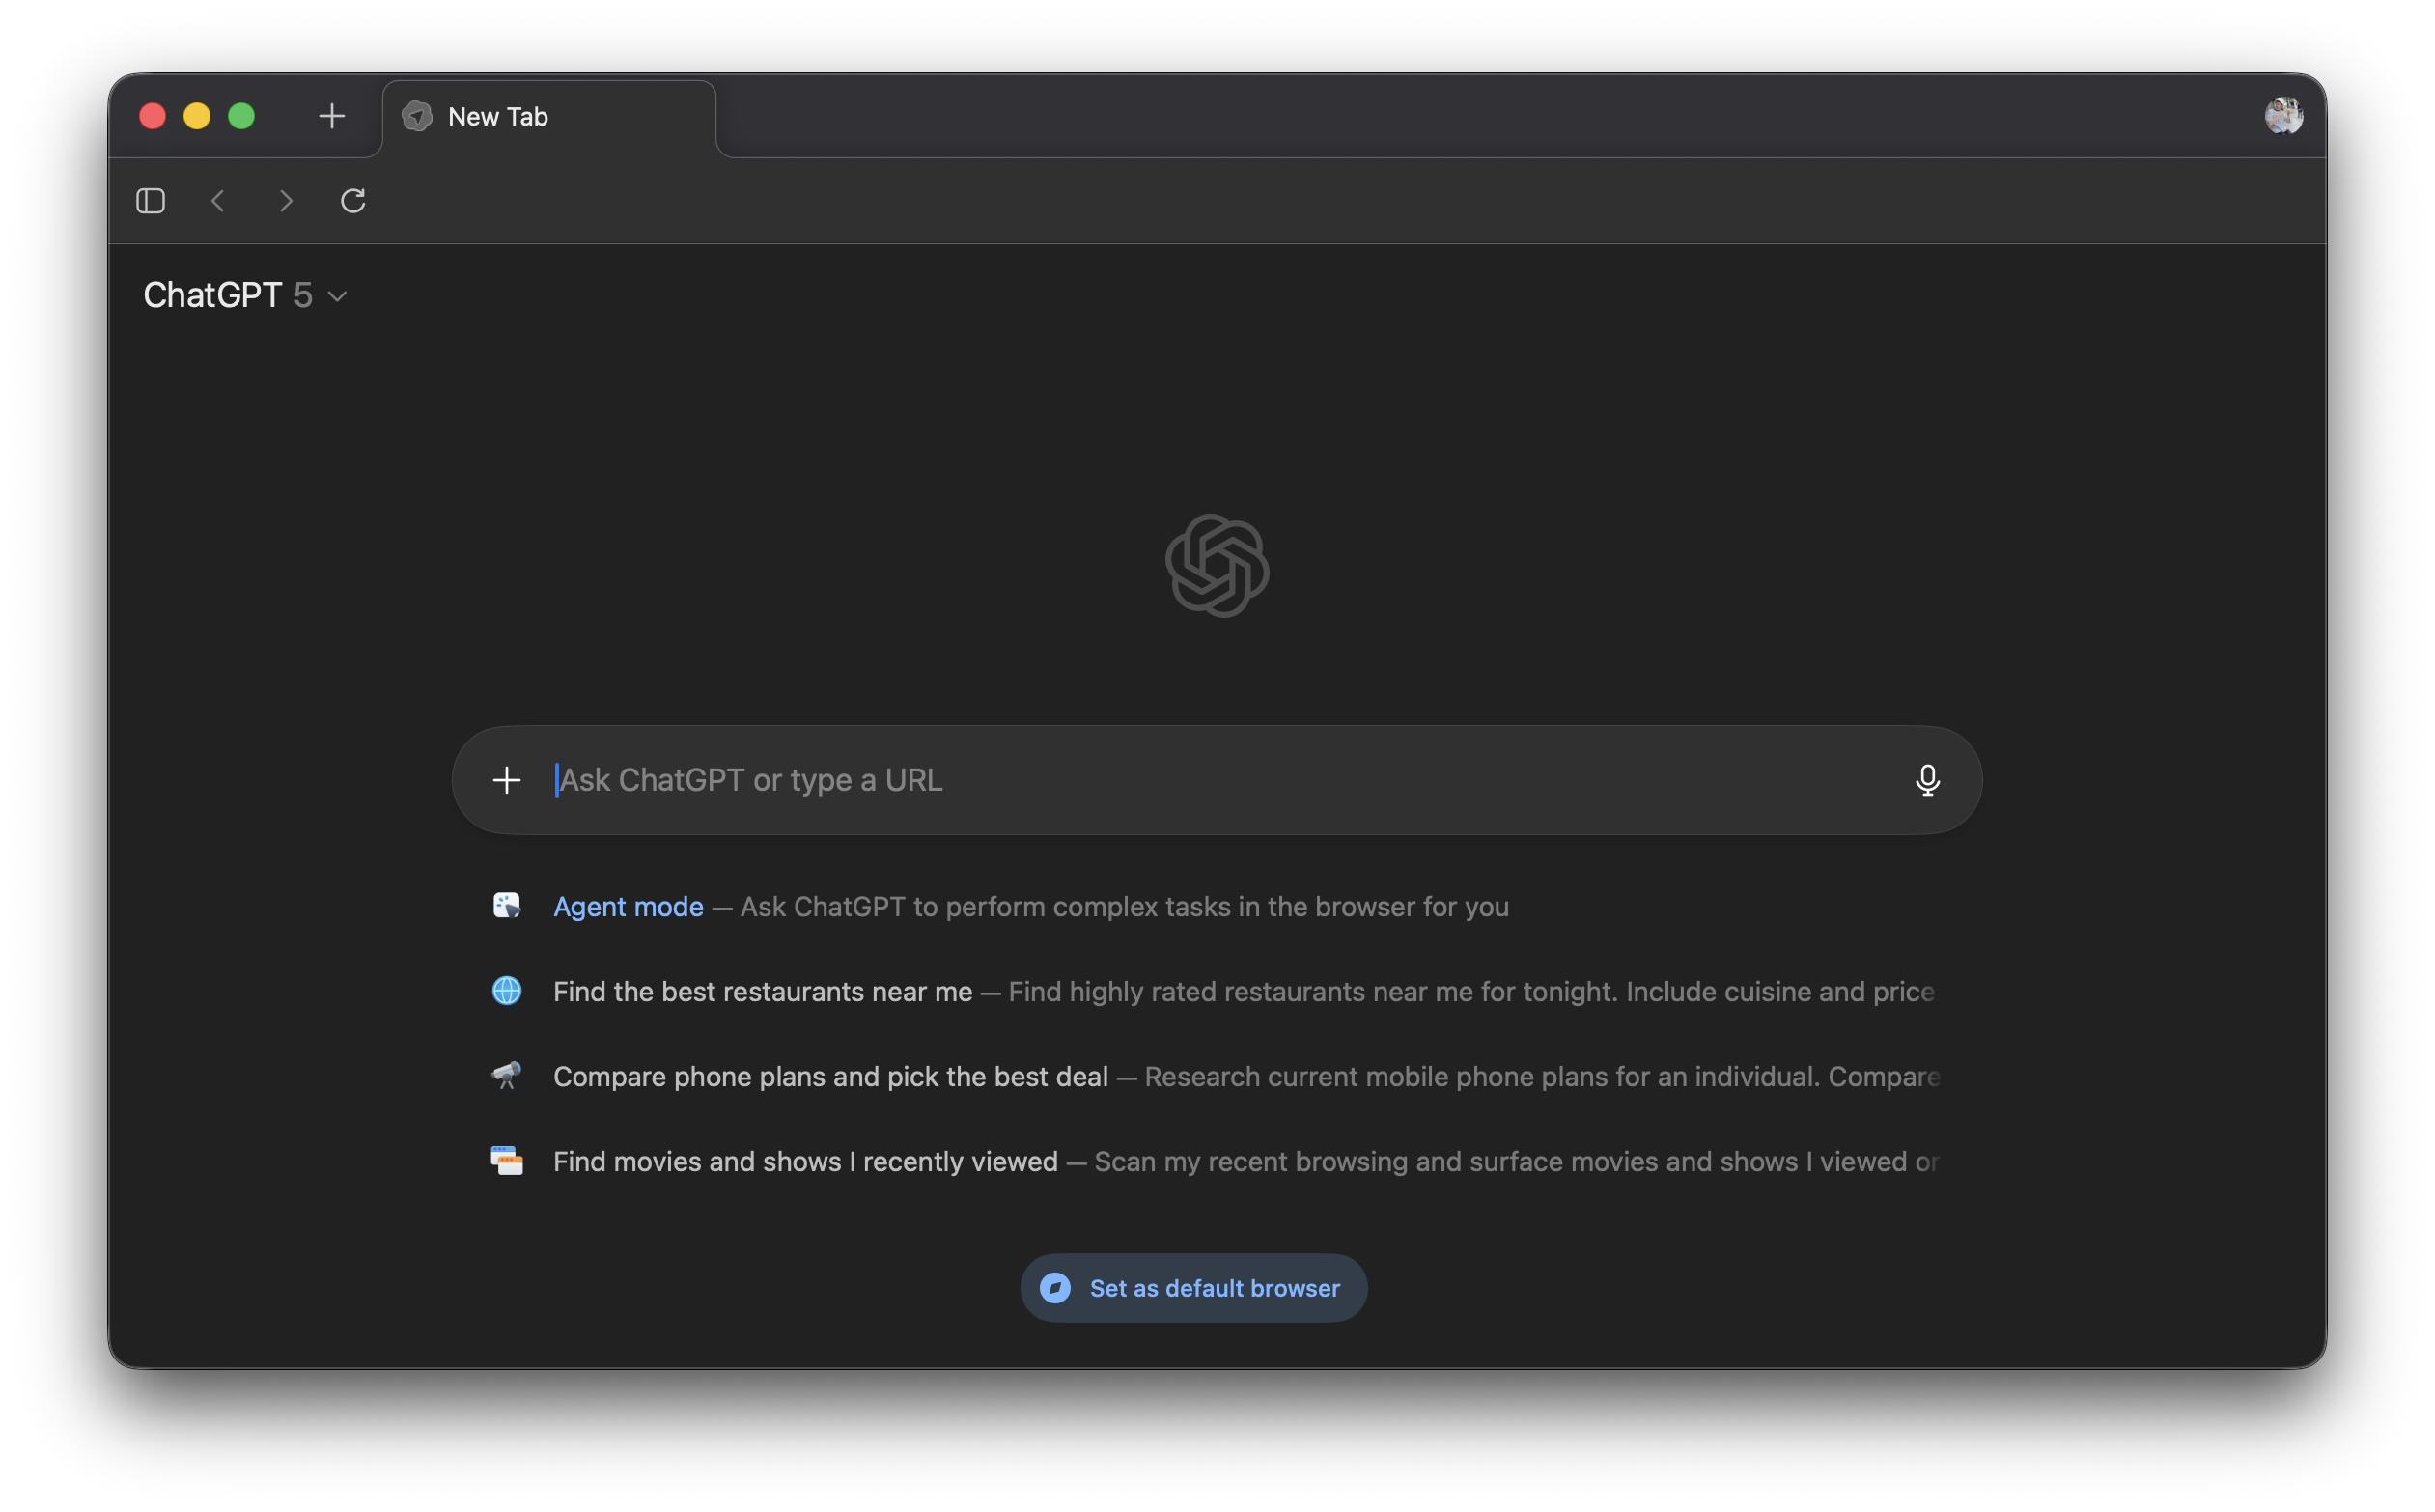Select the New Tab tab
This screenshot has width=2435, height=1512.
[x=548, y=117]
